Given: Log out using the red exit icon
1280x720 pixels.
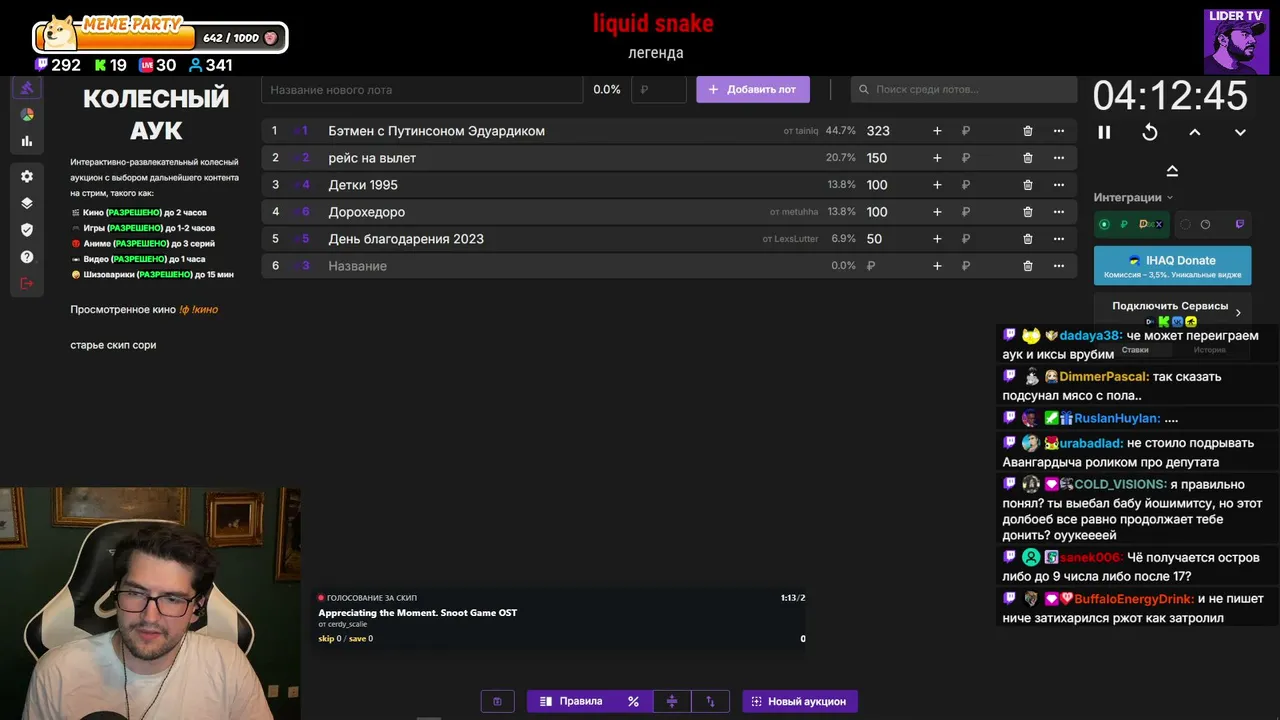Looking at the screenshot, I should click(x=27, y=284).
